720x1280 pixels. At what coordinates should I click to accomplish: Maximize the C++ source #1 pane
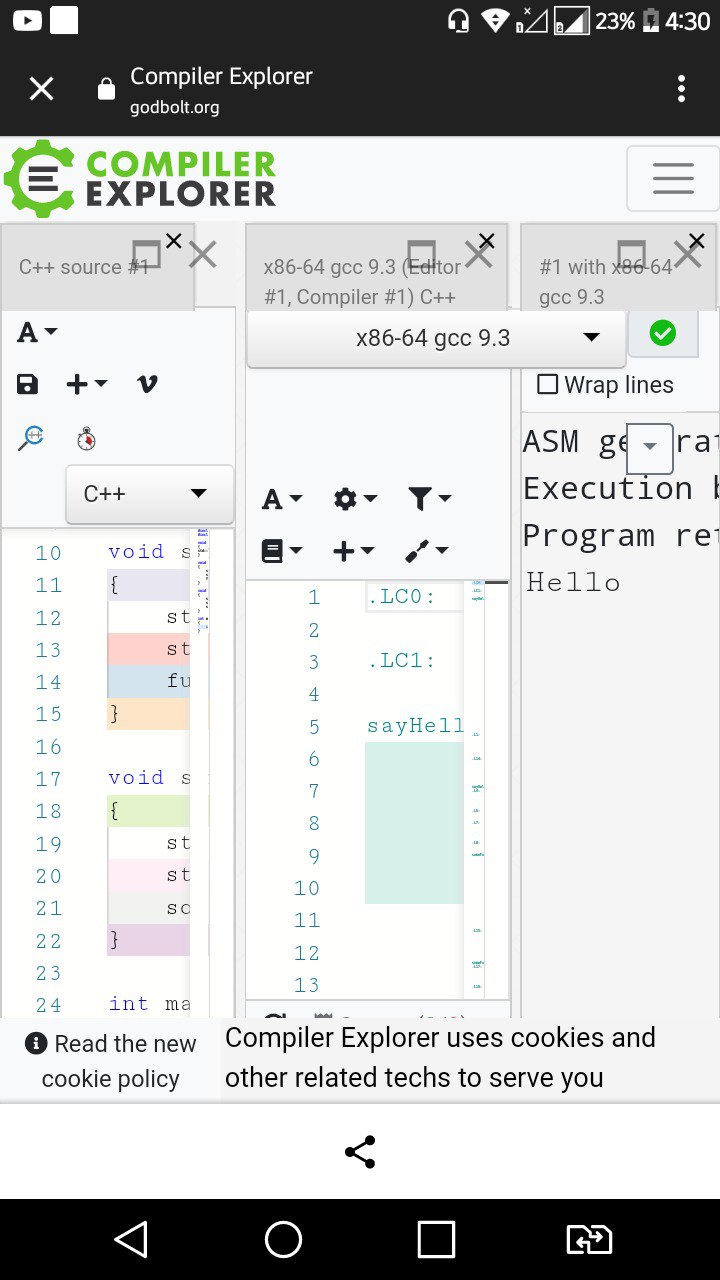pos(146,254)
